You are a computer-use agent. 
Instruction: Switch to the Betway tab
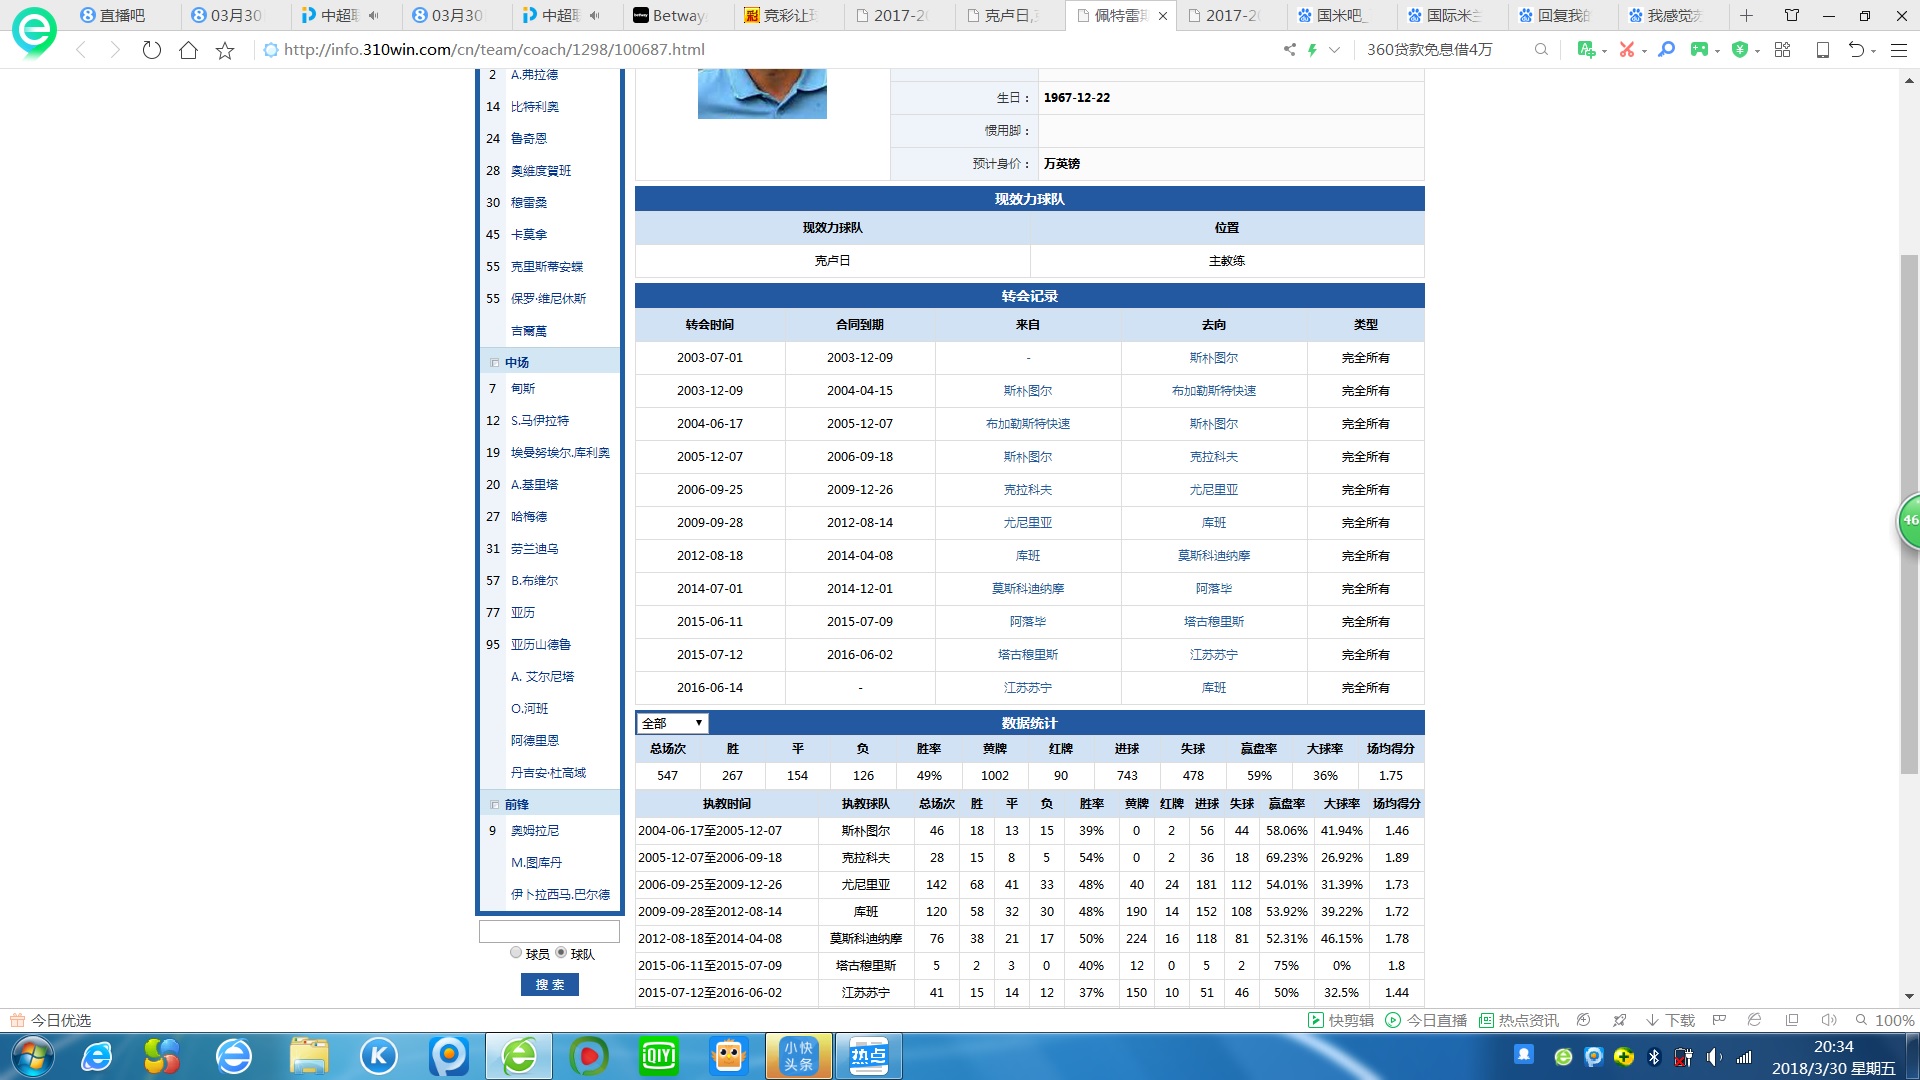pyautogui.click(x=677, y=15)
